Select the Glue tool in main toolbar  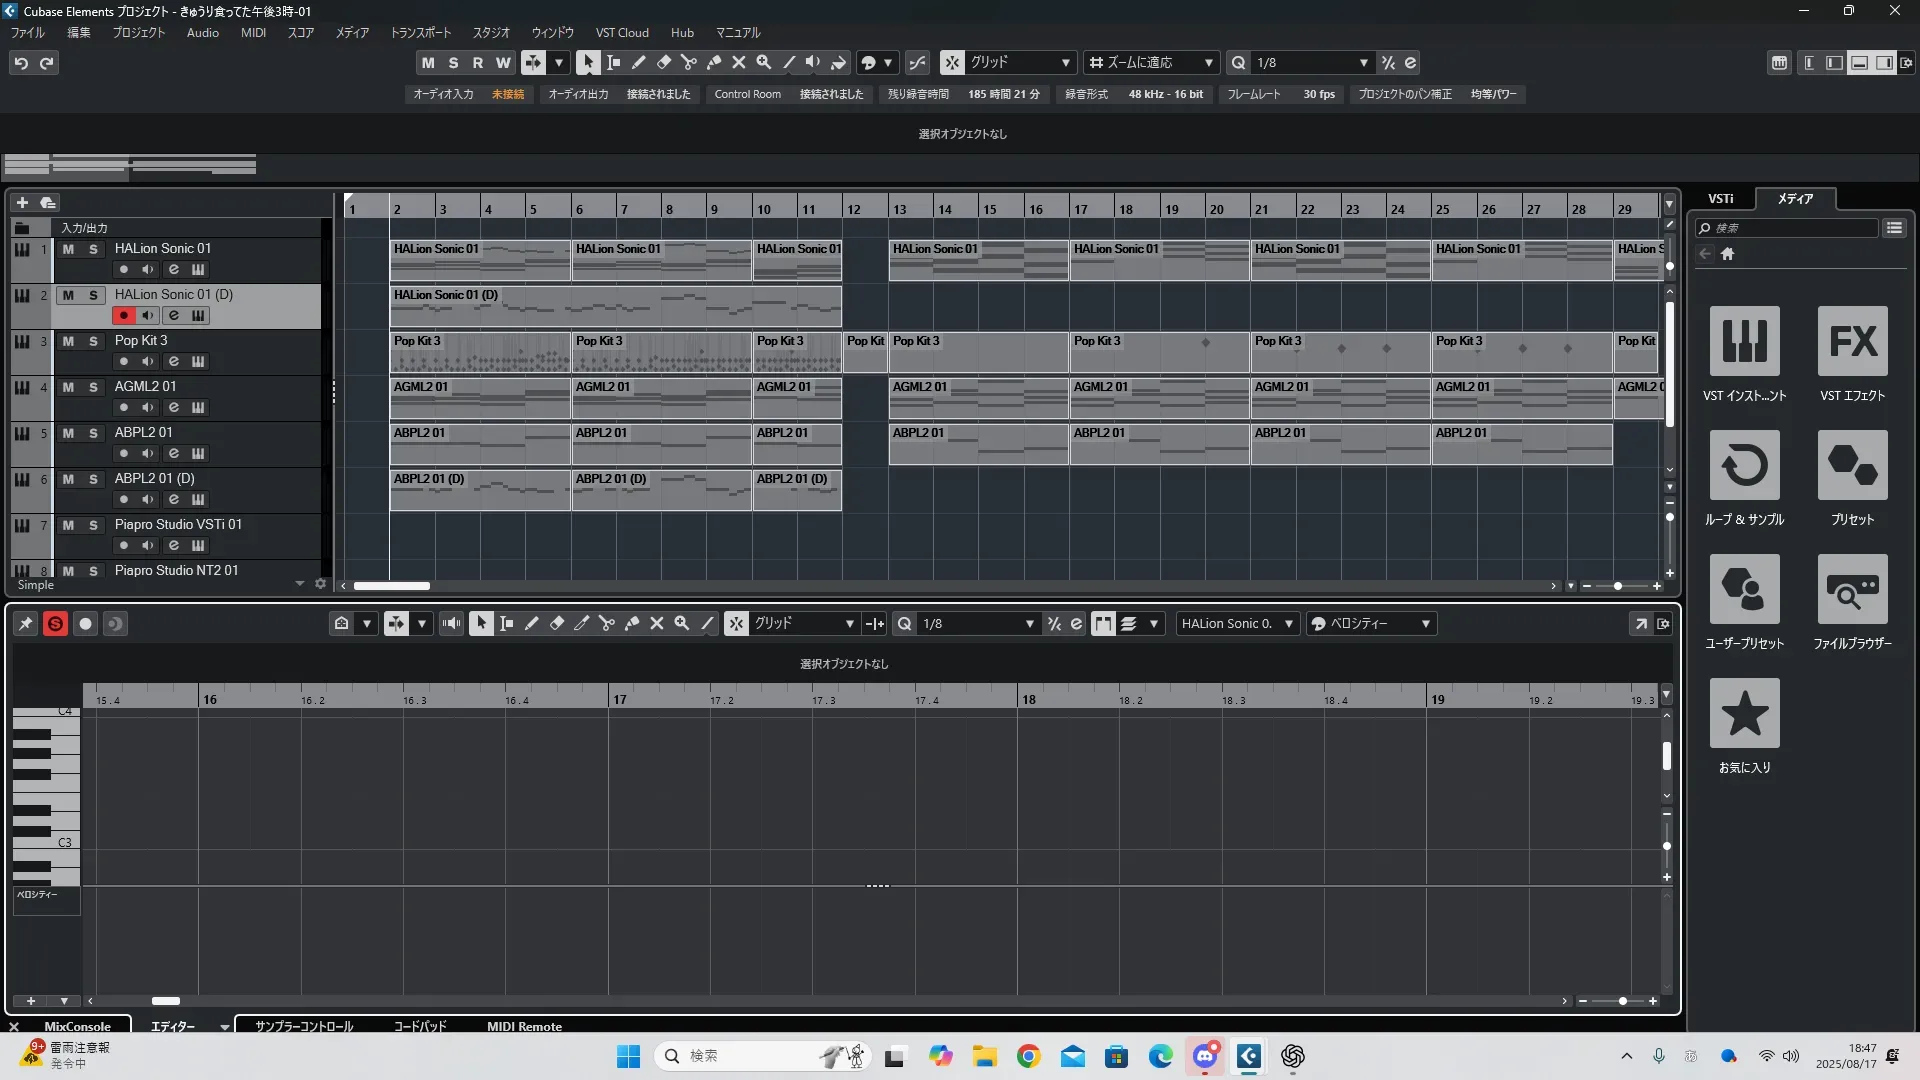pos(713,63)
